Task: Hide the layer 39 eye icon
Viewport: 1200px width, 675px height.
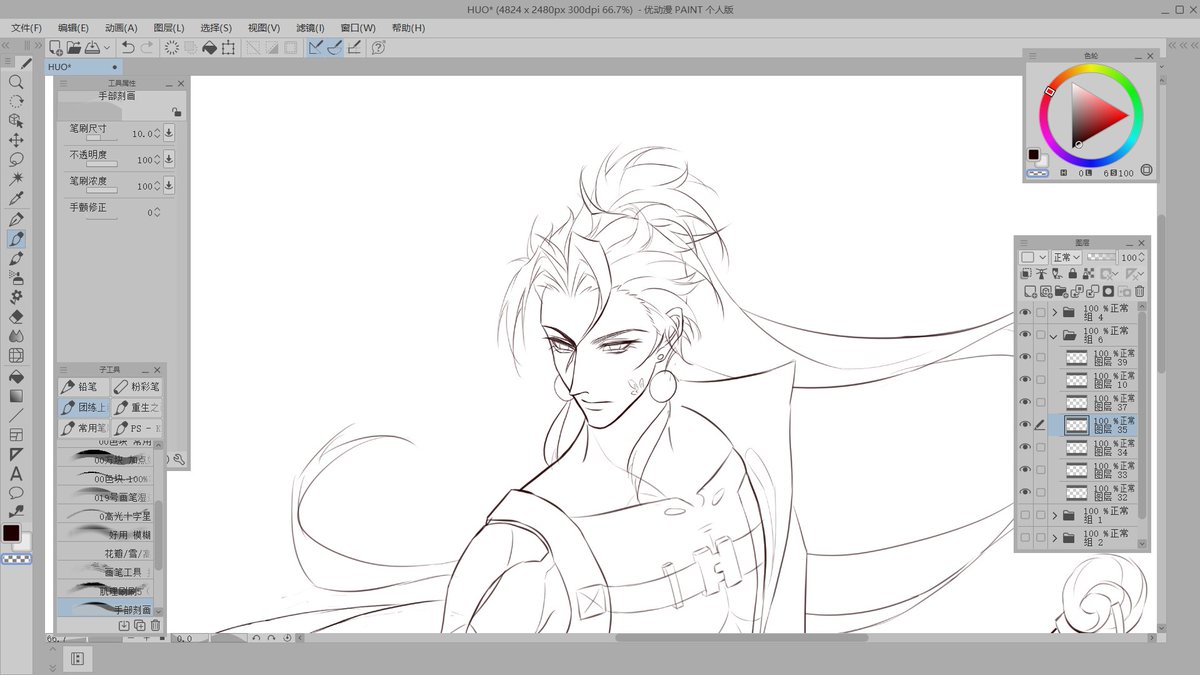Action: coord(1024,357)
